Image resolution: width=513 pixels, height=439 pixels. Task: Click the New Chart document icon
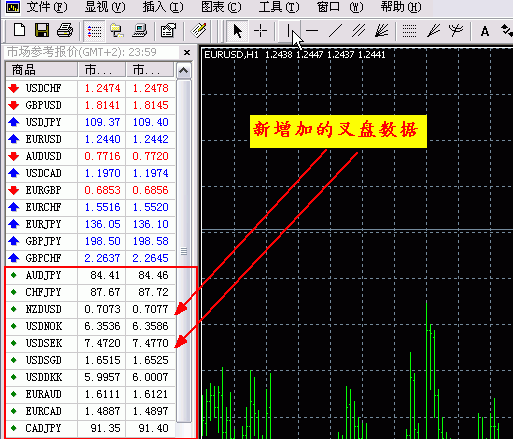click(19, 31)
